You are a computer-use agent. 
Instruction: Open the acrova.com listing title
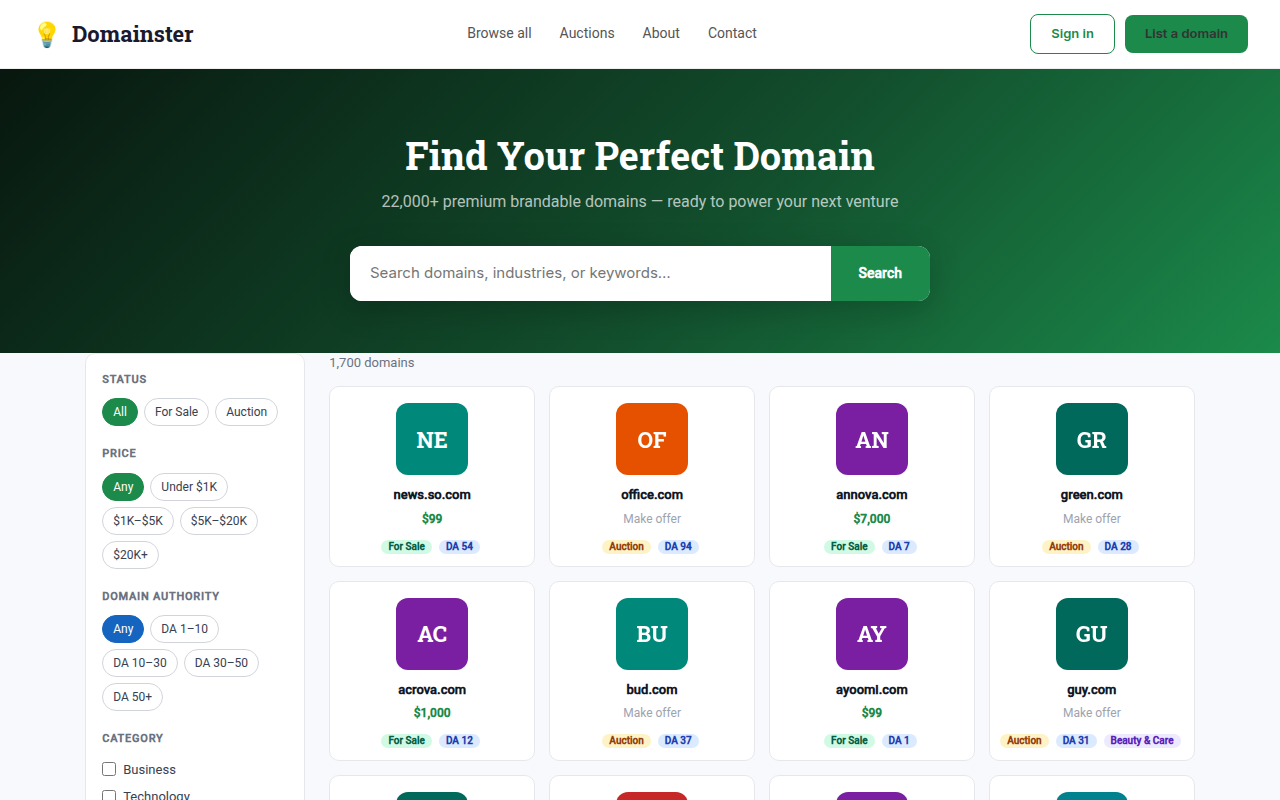[x=432, y=690]
